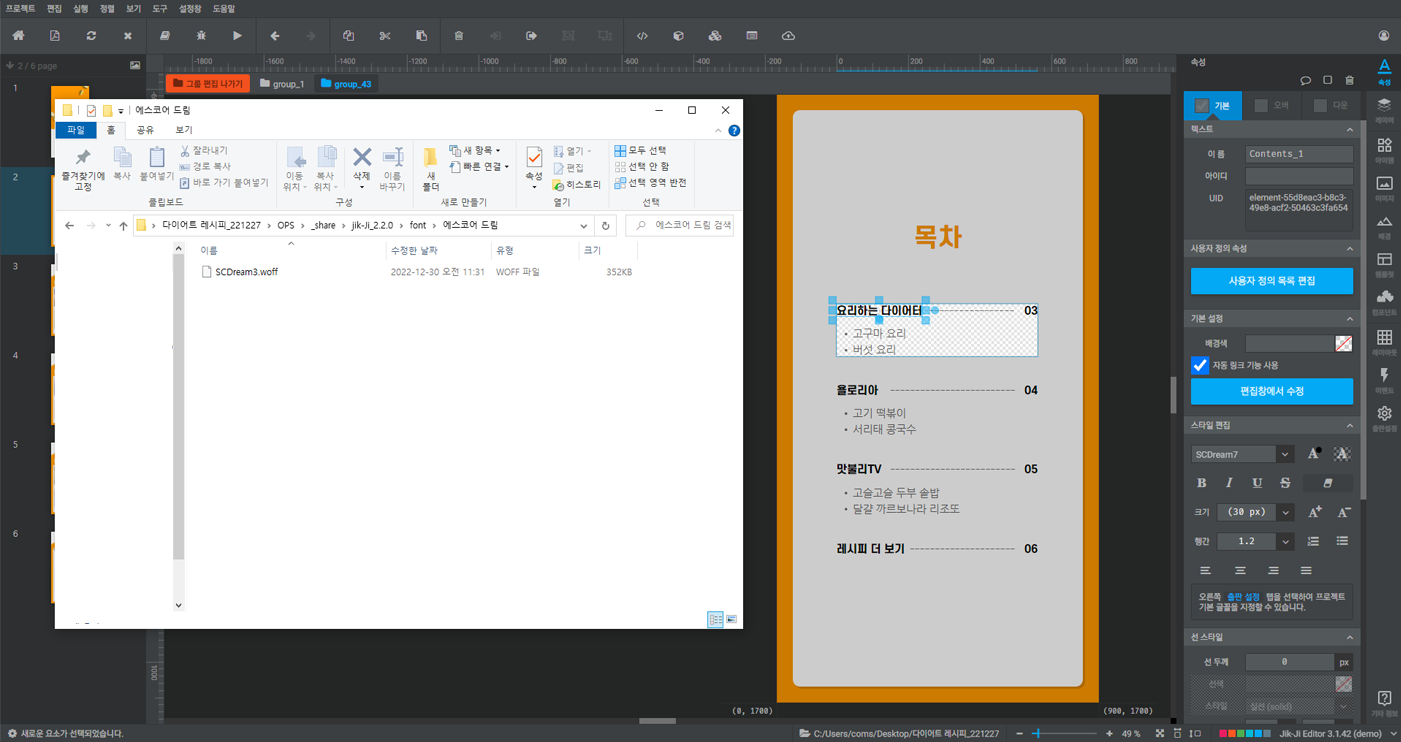Increase font size with the A+ icon
The height and width of the screenshot is (742, 1401).
[1313, 512]
